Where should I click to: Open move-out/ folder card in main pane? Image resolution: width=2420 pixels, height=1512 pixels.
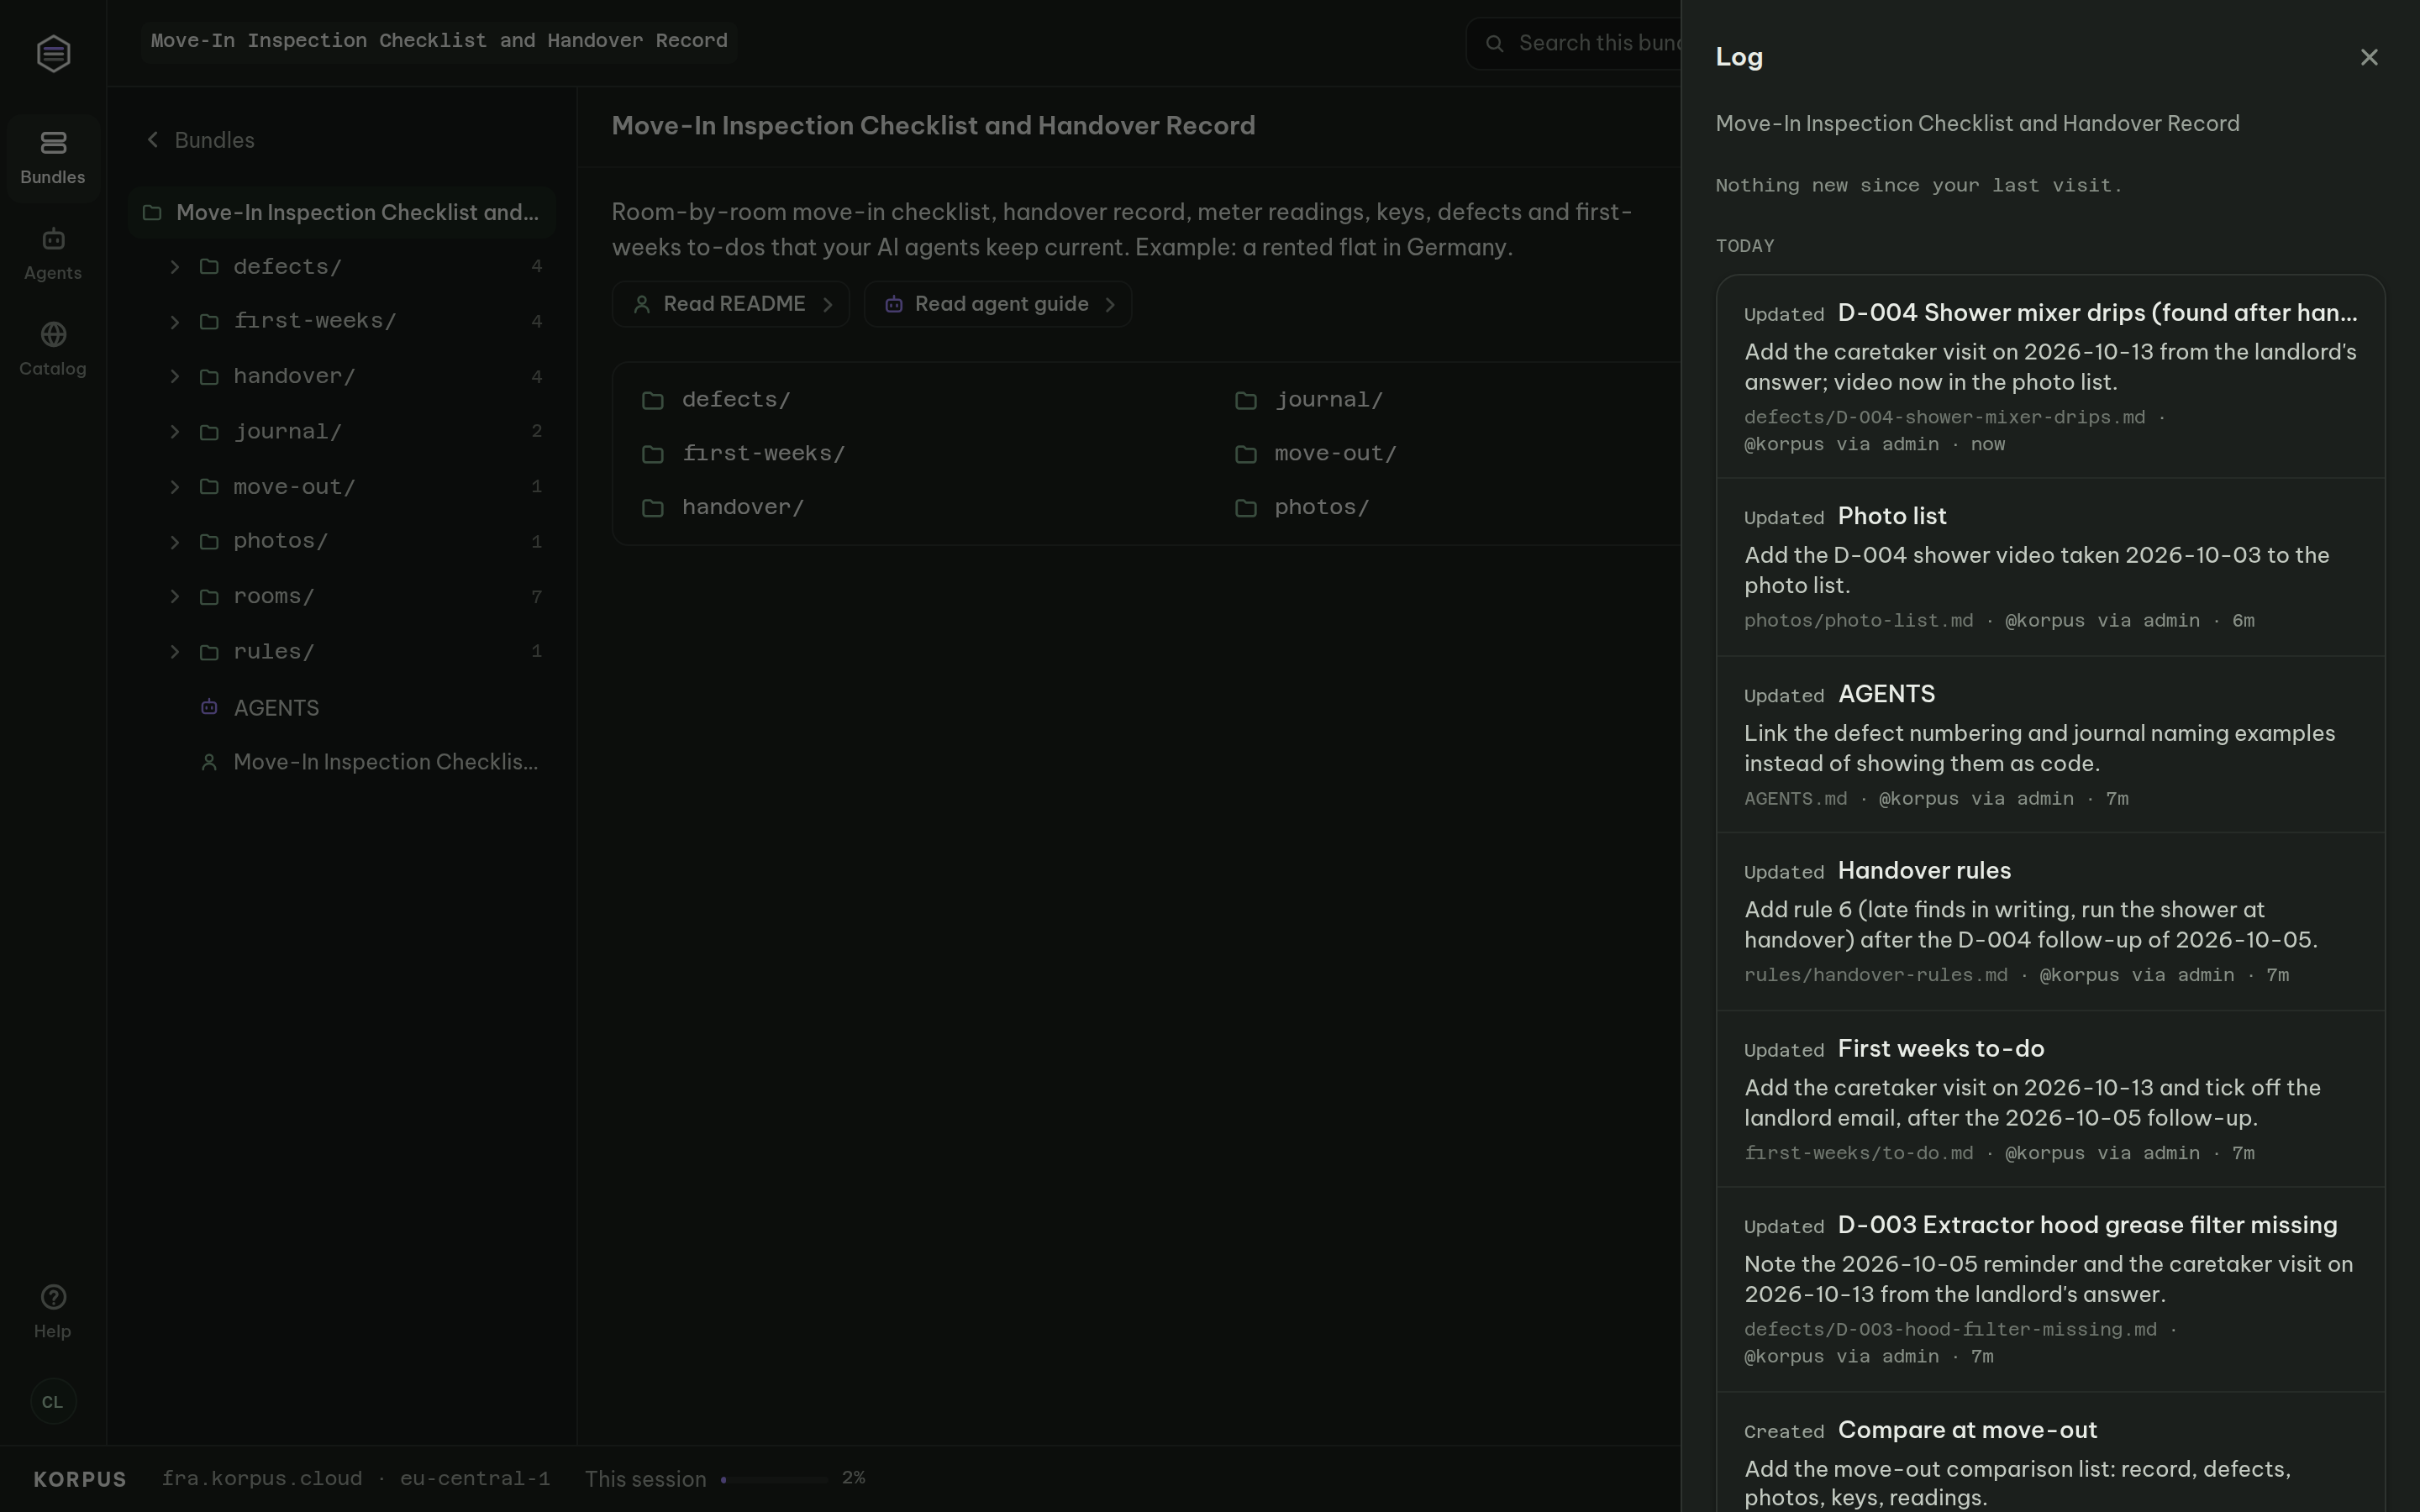pos(1315,454)
